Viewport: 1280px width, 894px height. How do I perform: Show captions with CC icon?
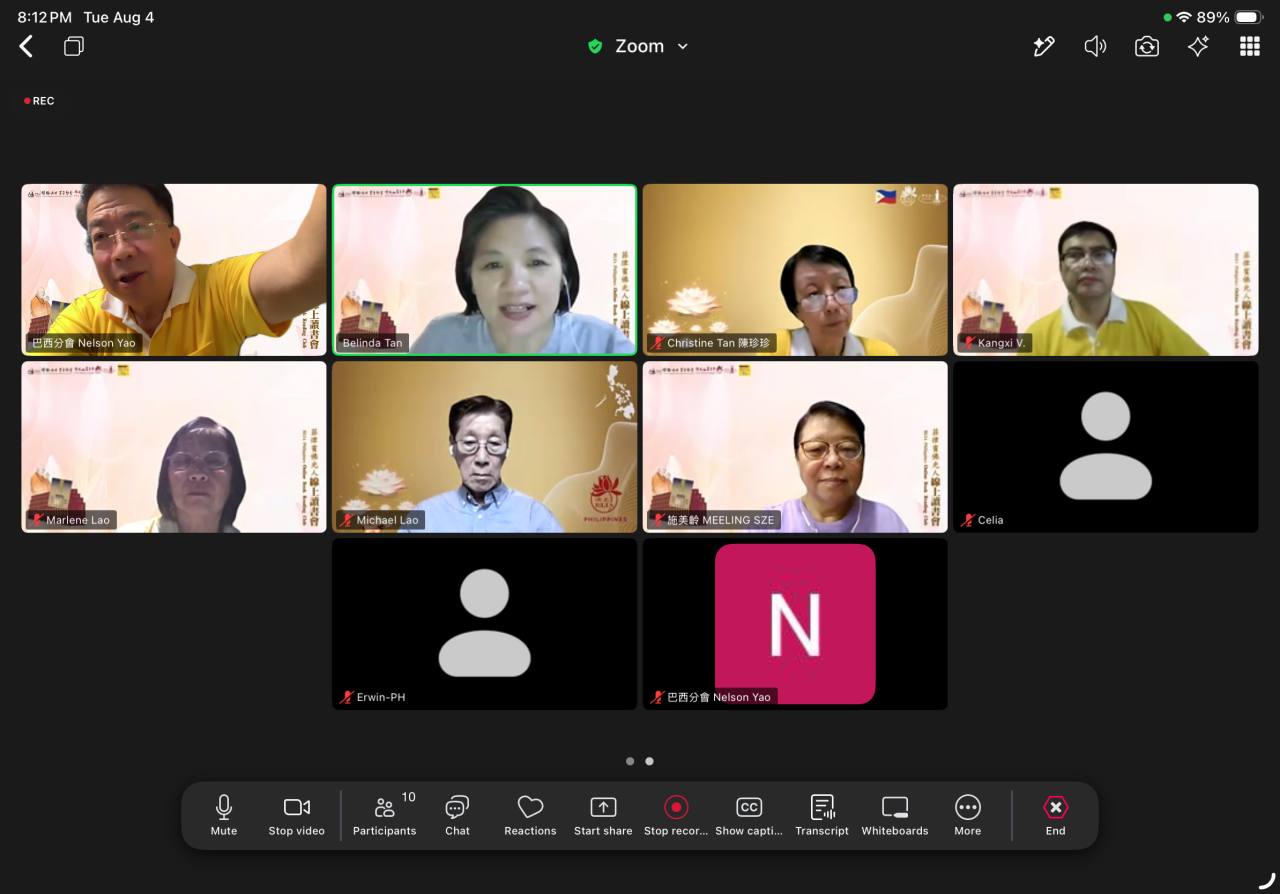coord(749,815)
